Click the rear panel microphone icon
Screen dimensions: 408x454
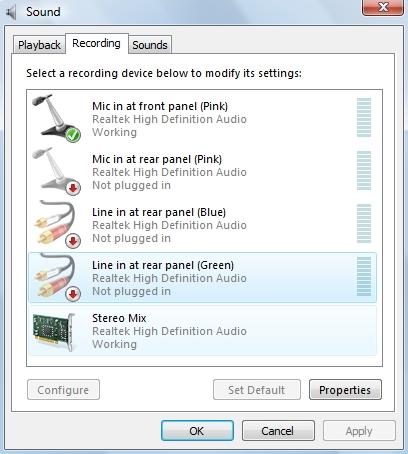pyautogui.click(x=56, y=171)
